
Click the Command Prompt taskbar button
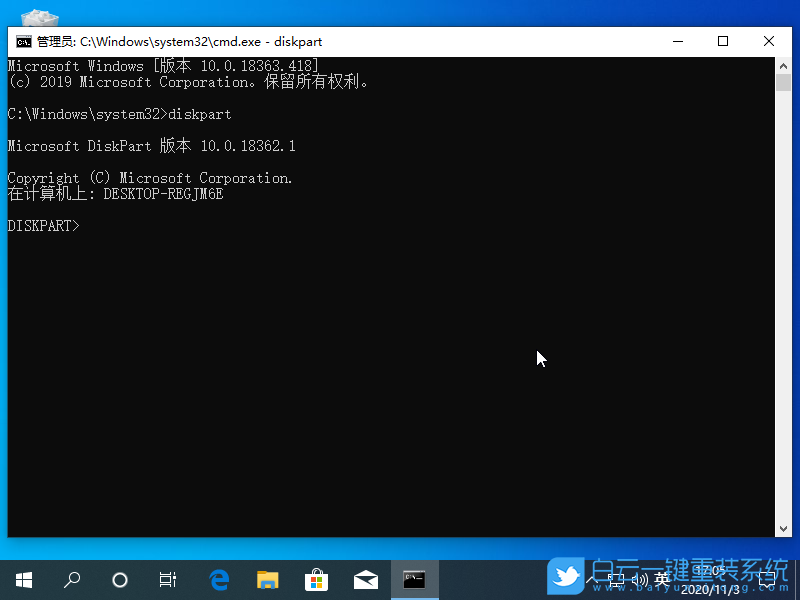tap(414, 579)
